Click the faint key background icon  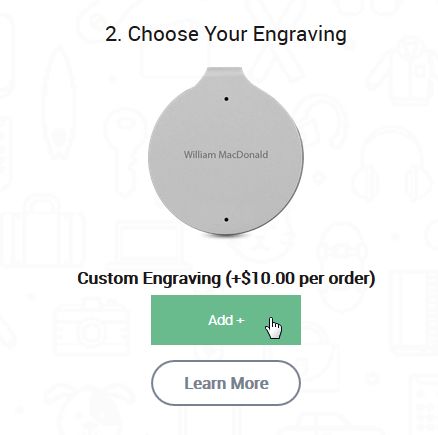pyautogui.click(x=123, y=150)
